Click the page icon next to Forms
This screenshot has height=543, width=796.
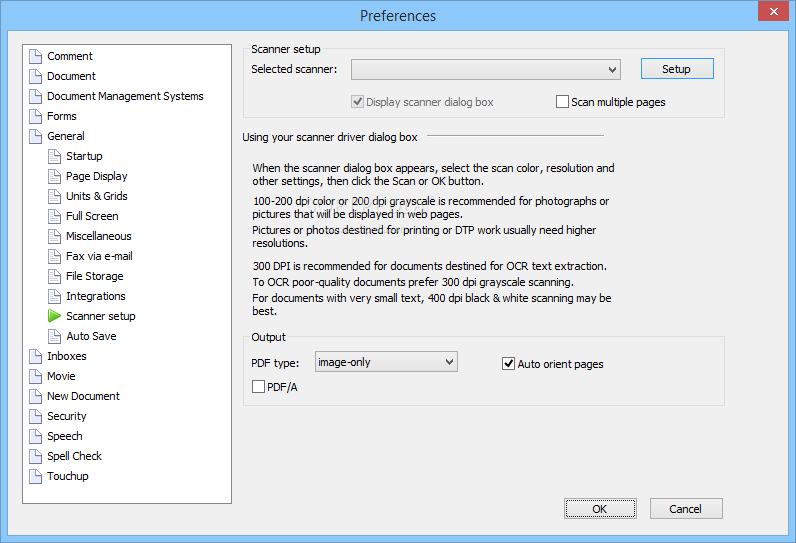point(36,116)
